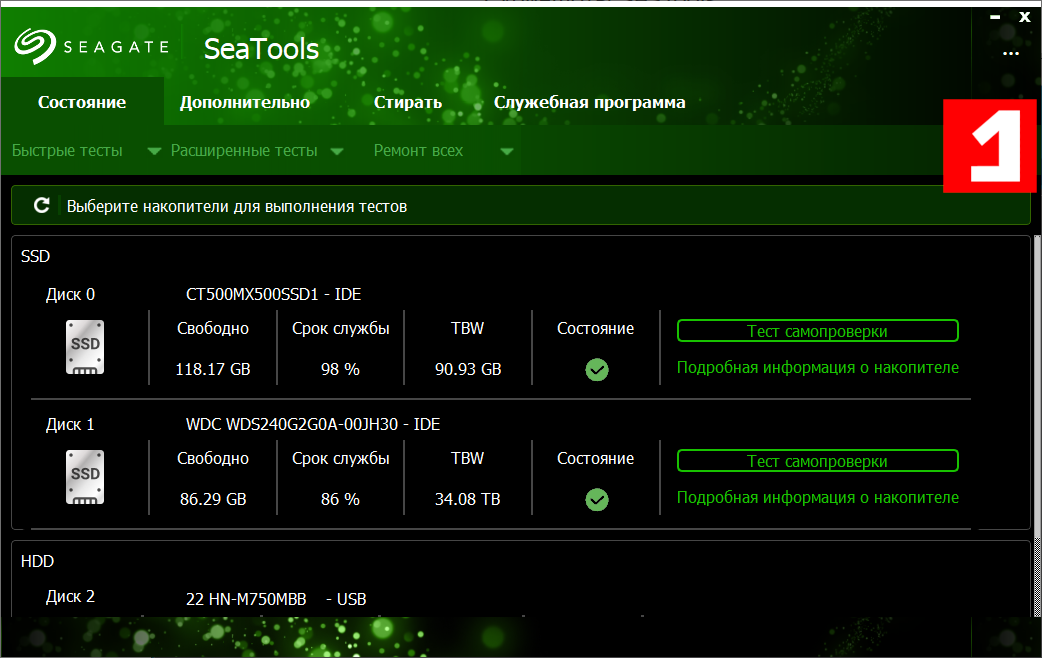
Task: Select the Диск 0 SSD icon
Action: point(85,347)
